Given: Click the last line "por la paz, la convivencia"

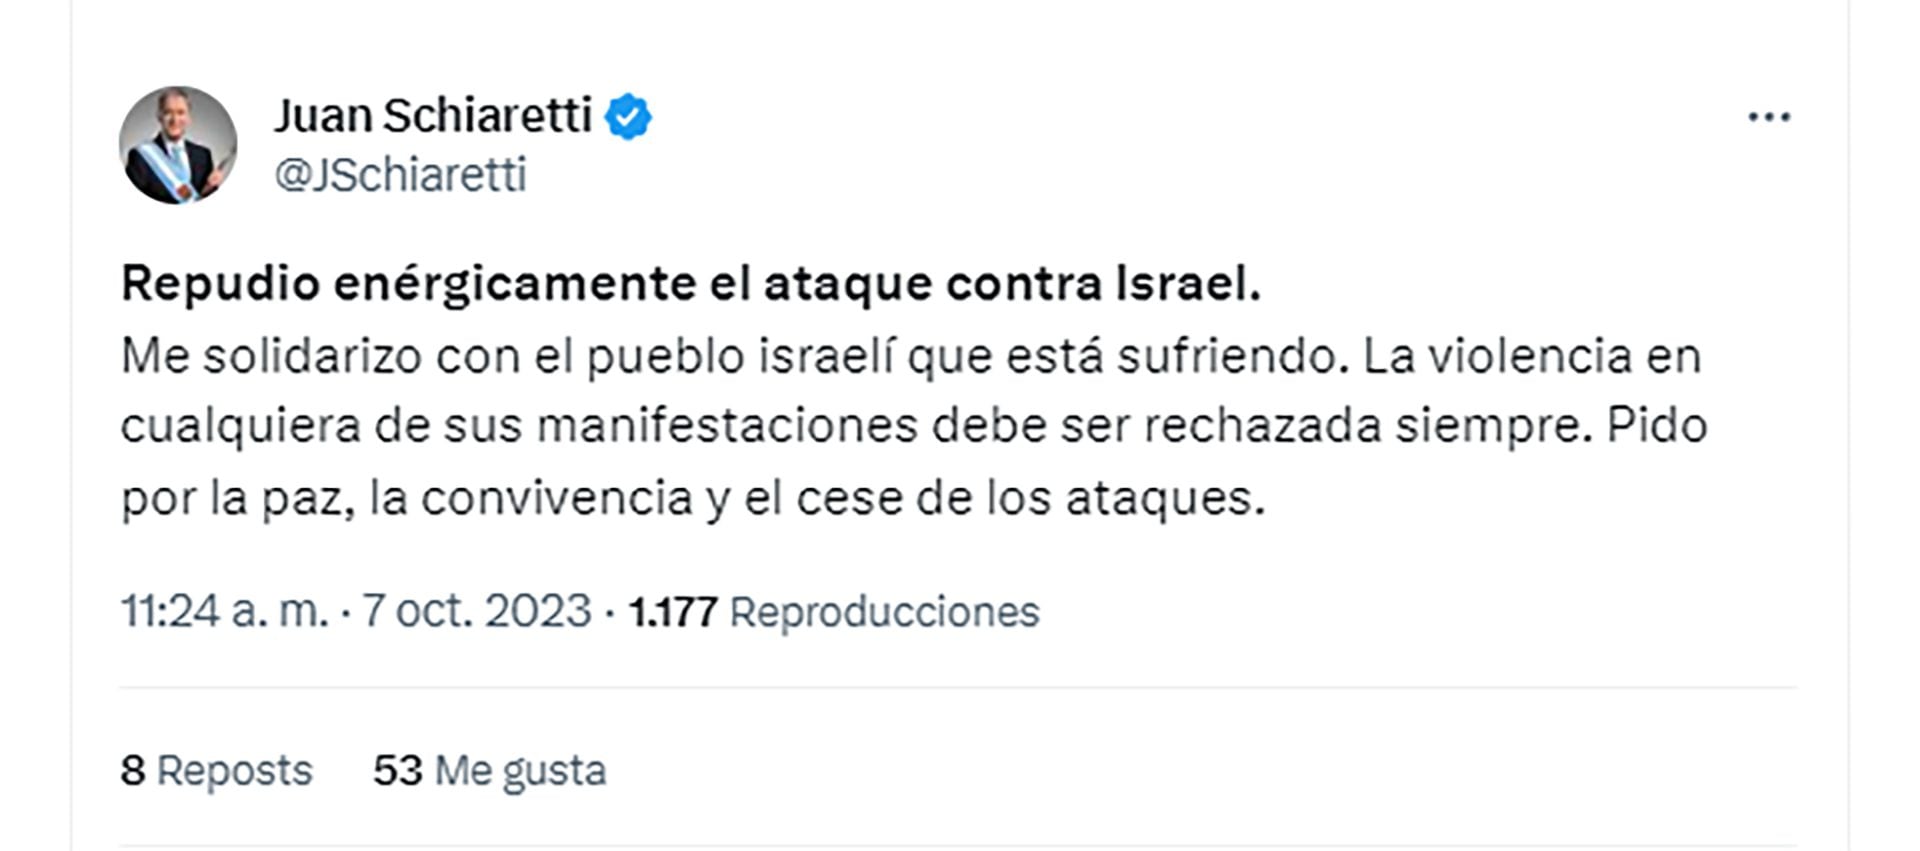Looking at the screenshot, I should click(x=406, y=499).
